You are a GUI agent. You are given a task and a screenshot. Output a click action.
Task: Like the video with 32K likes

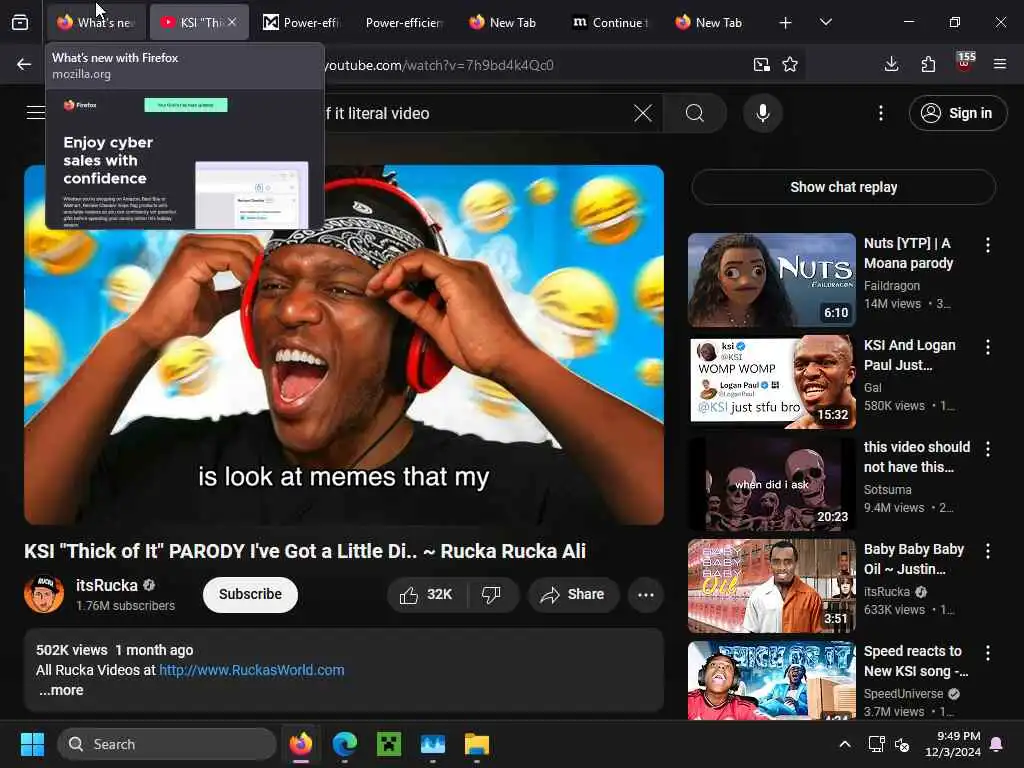click(x=426, y=594)
